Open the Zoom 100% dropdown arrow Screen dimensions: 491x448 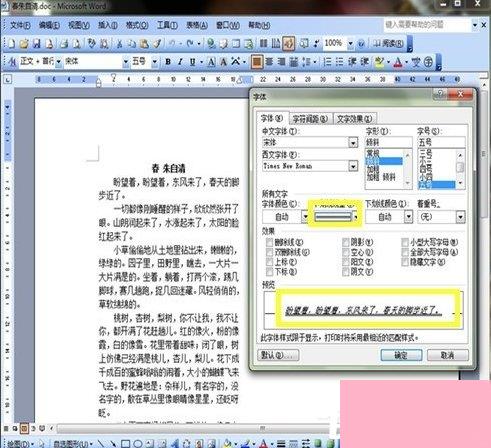[x=350, y=44]
